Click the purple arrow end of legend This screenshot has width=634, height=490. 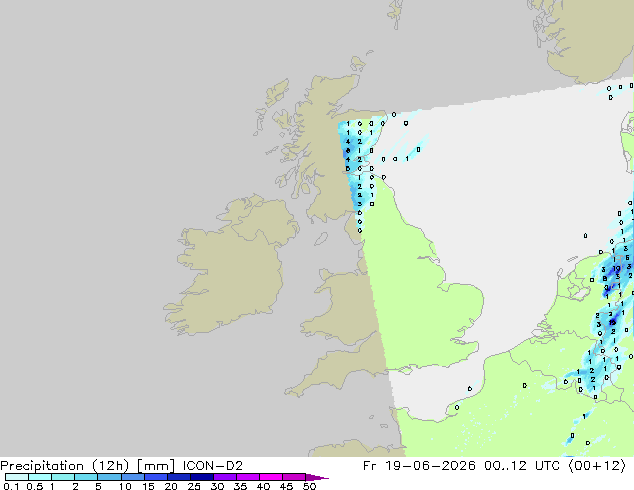[x=317, y=477]
